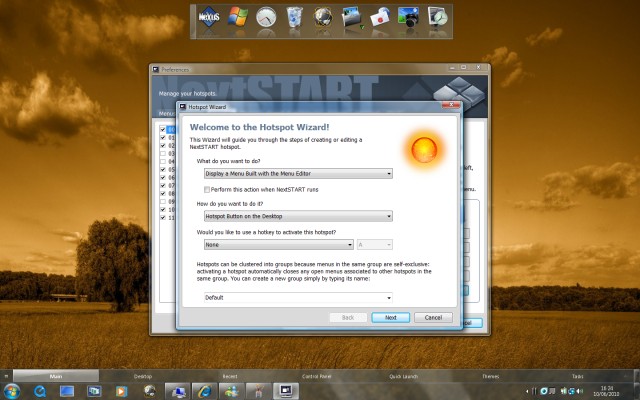Enable 'Perform this action when NextSTART runs'
The height and width of the screenshot is (400, 640).
[x=207, y=189]
